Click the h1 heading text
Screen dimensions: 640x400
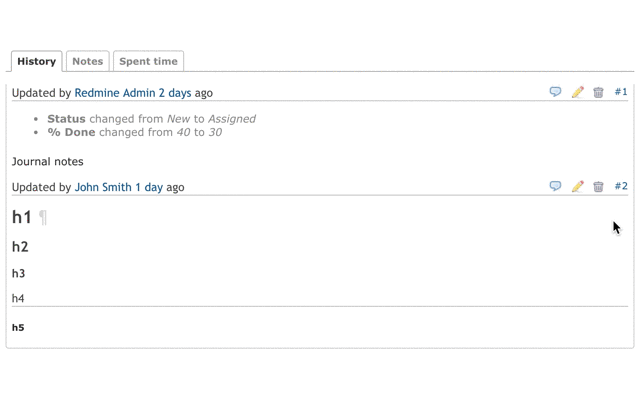coord(22,217)
